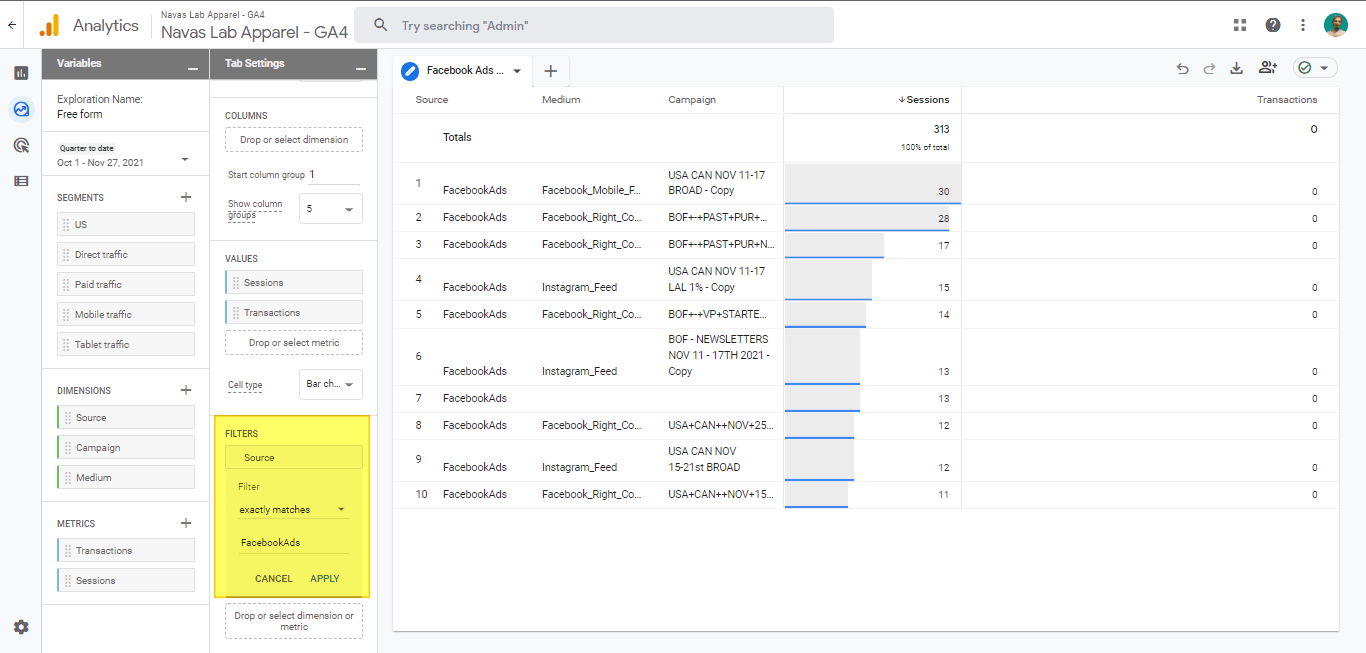Select the Paid traffic segment
Image resolution: width=1366 pixels, height=653 pixels.
[x=126, y=285]
